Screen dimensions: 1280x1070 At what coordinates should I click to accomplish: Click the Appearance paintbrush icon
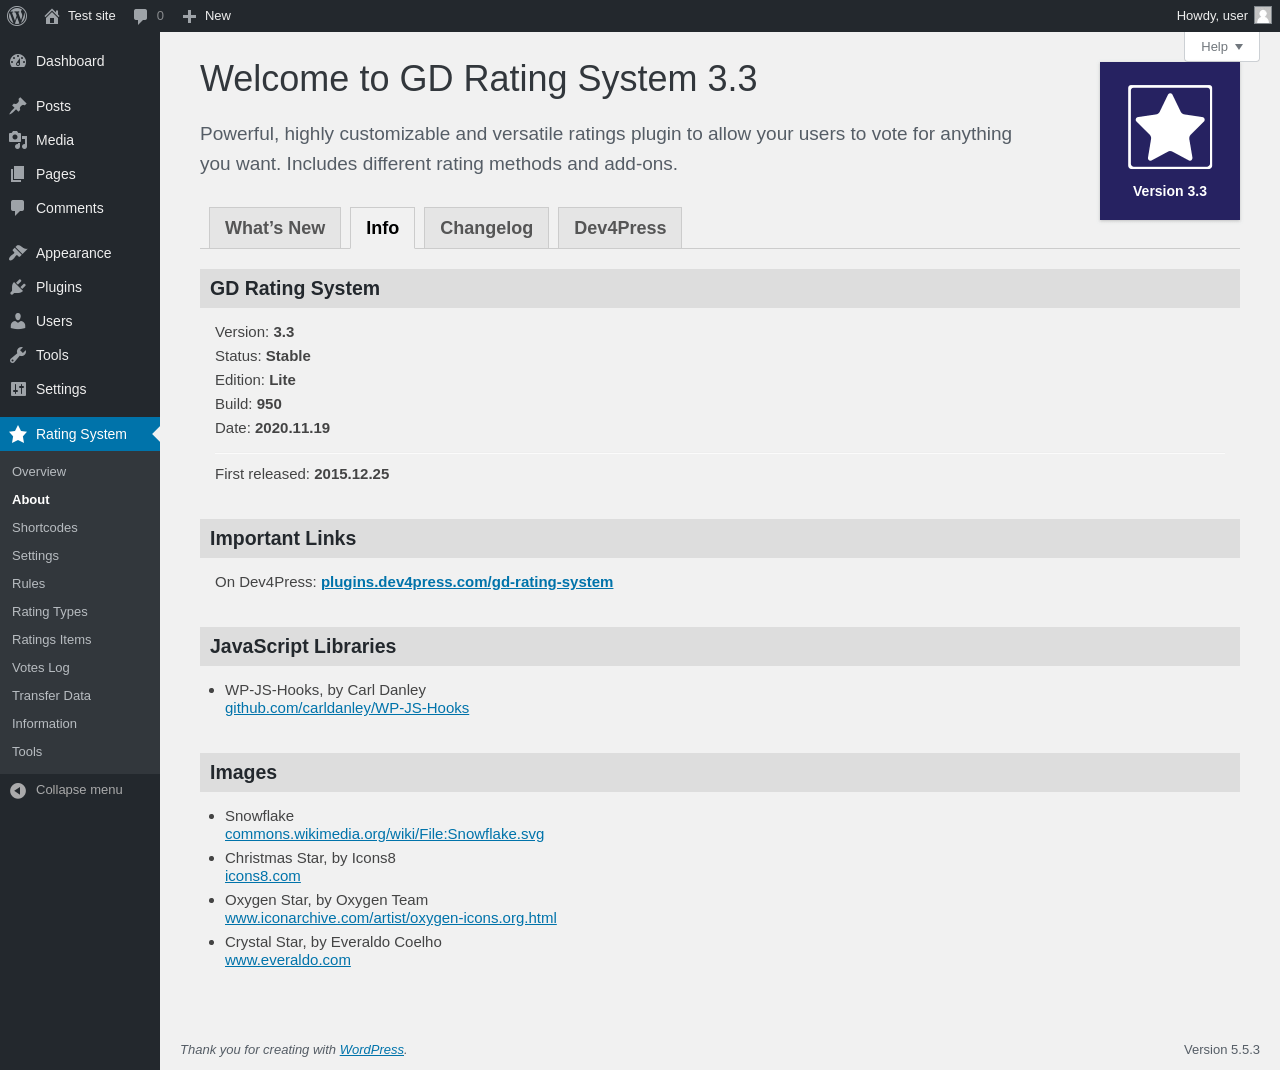pyautogui.click(x=18, y=253)
